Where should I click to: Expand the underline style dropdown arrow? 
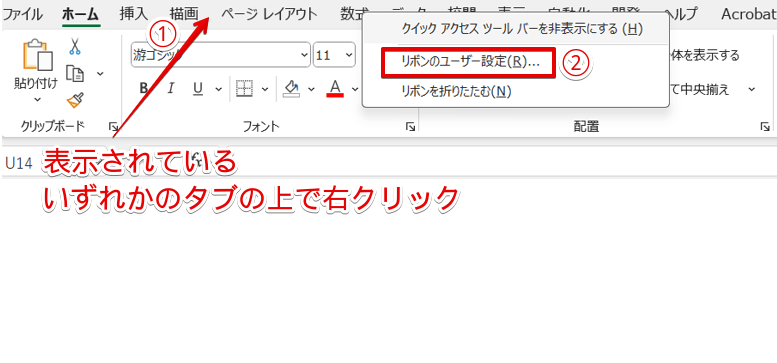219,89
